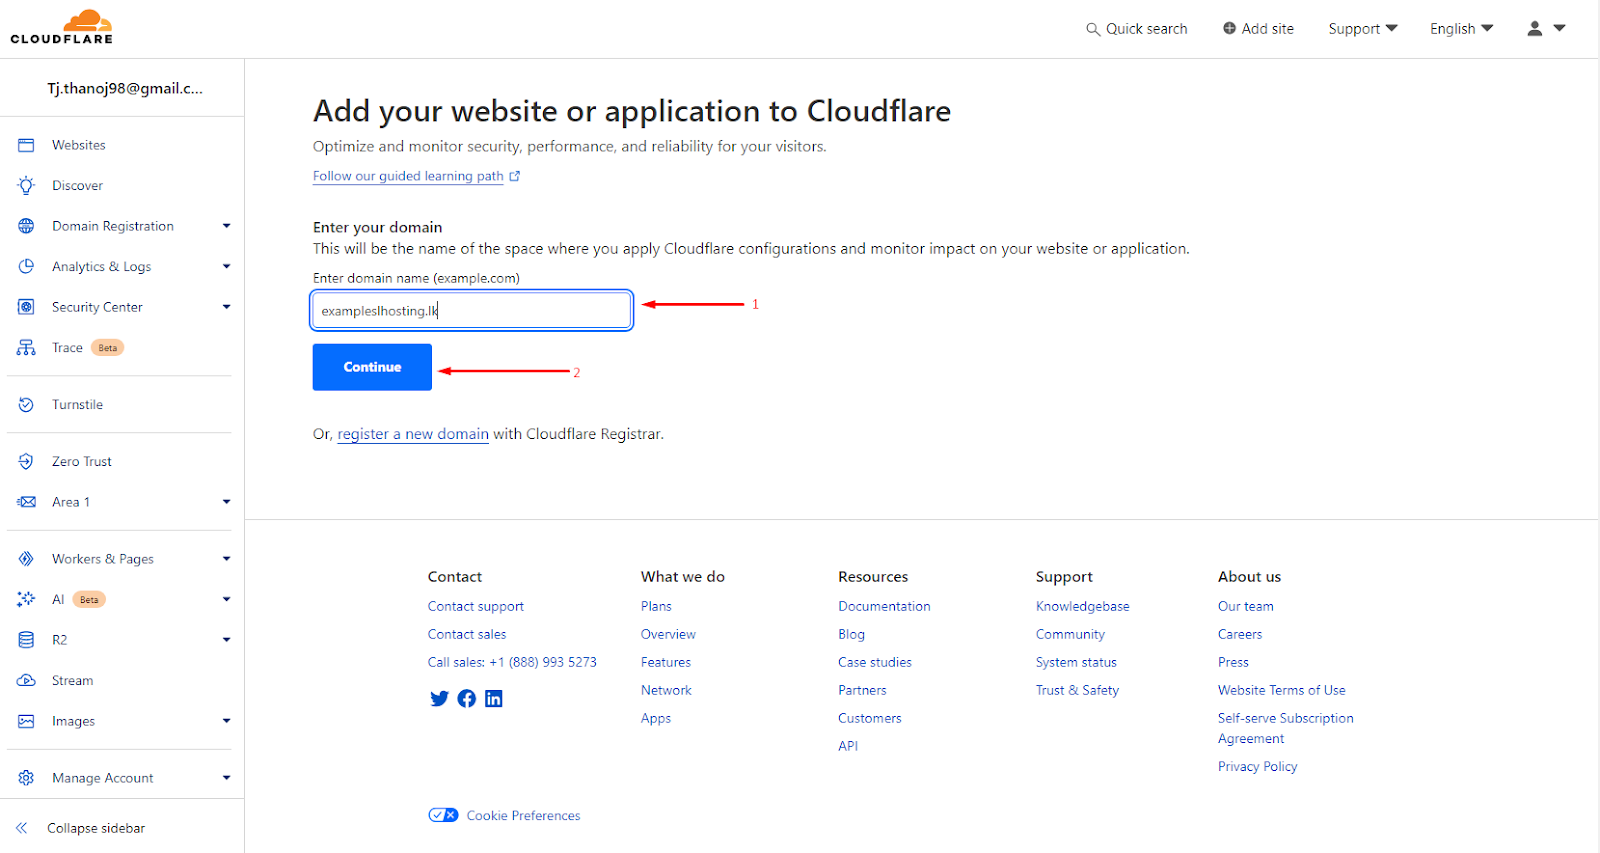The height and width of the screenshot is (853, 1600).
Task: Click the Add site plus icon
Action: tap(1229, 28)
